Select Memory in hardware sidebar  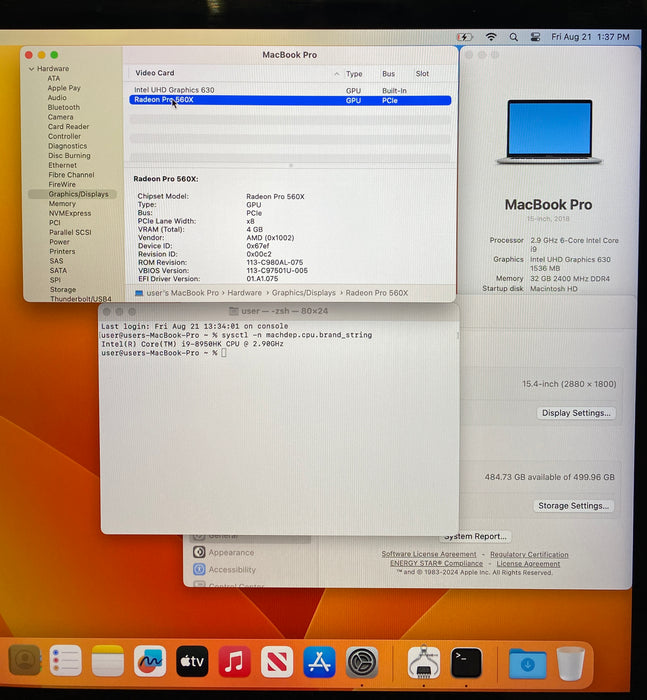pos(62,204)
